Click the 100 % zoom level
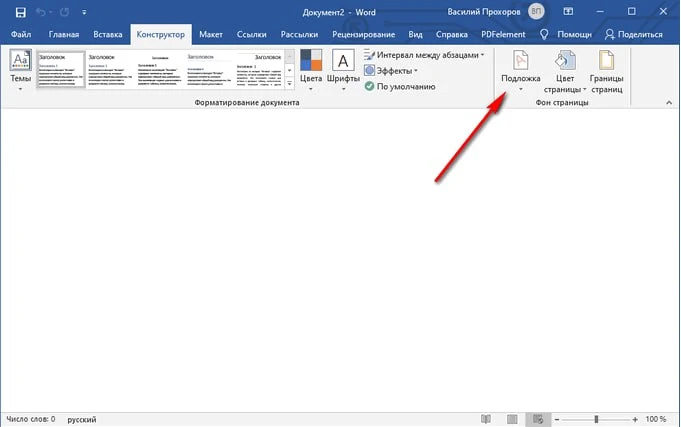The image size is (681, 427). [x=656, y=419]
